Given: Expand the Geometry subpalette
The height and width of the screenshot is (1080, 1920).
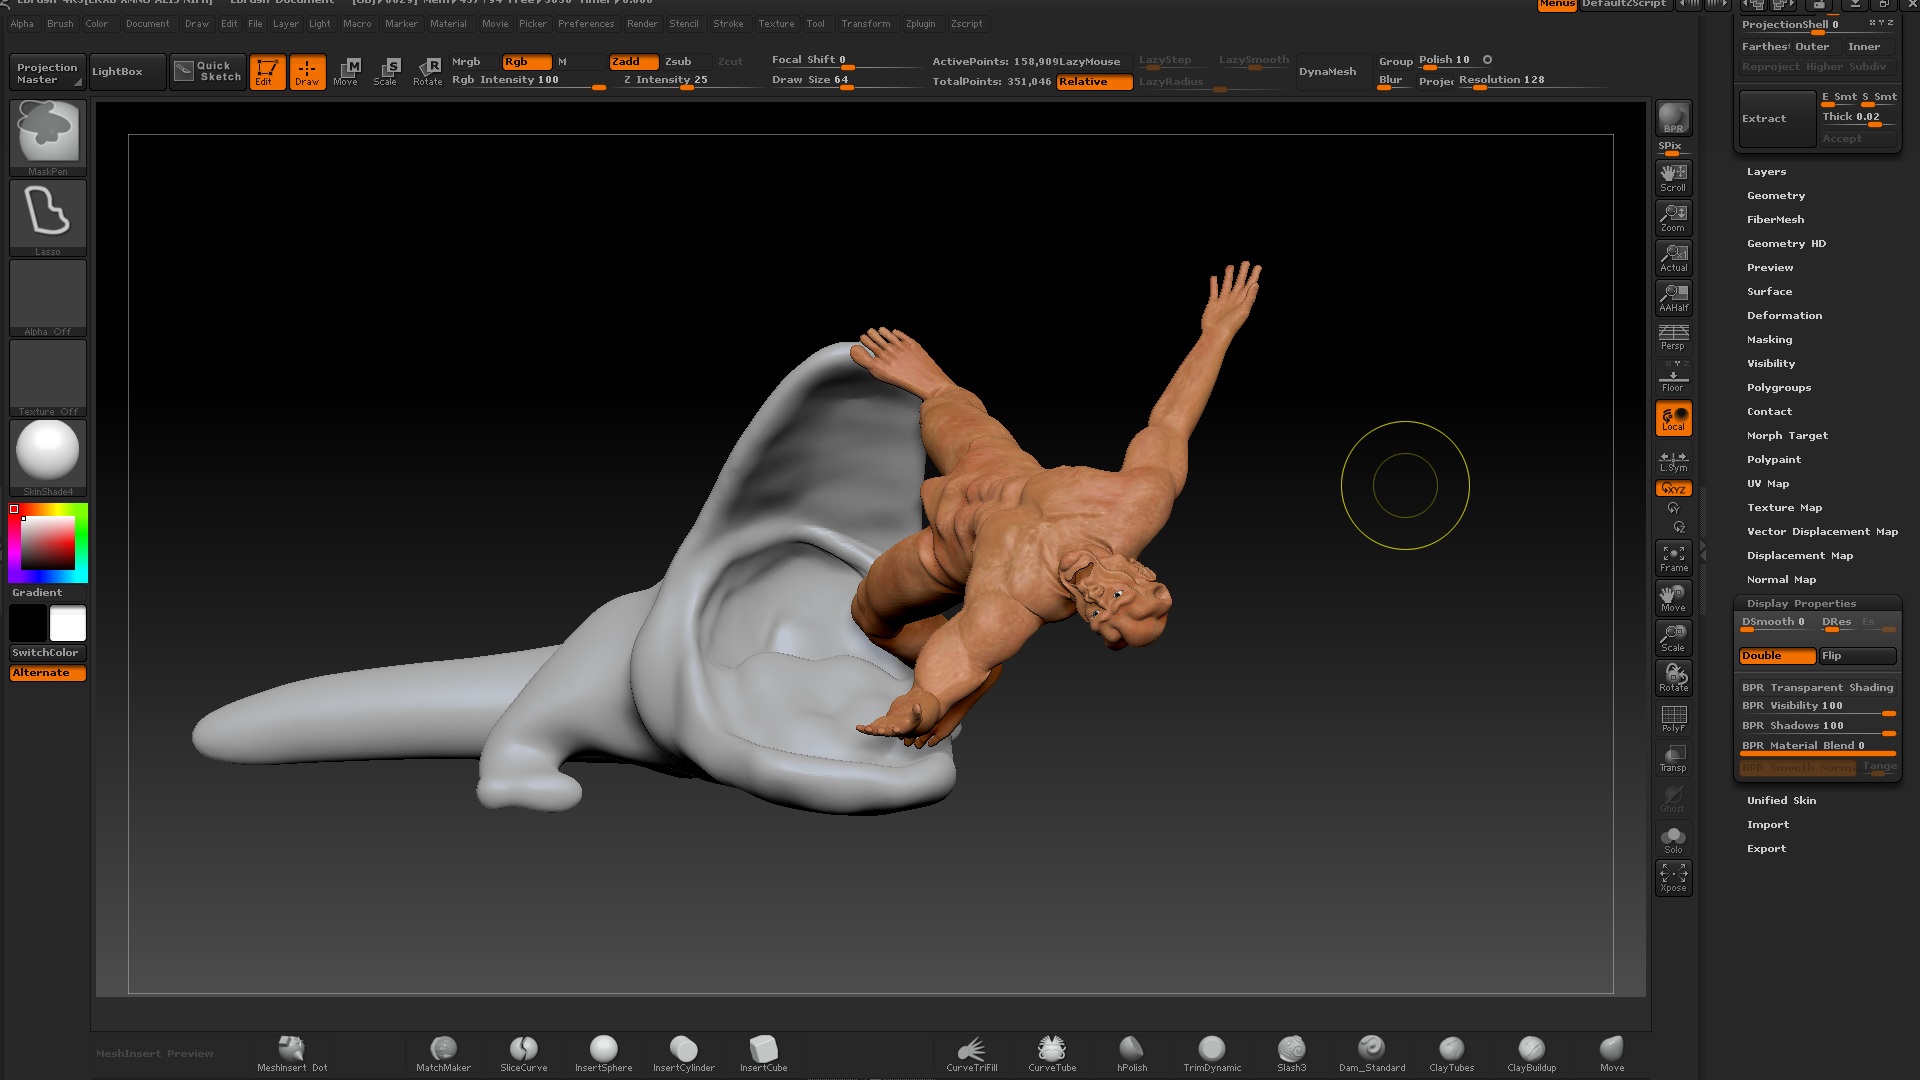Looking at the screenshot, I should tap(1775, 196).
